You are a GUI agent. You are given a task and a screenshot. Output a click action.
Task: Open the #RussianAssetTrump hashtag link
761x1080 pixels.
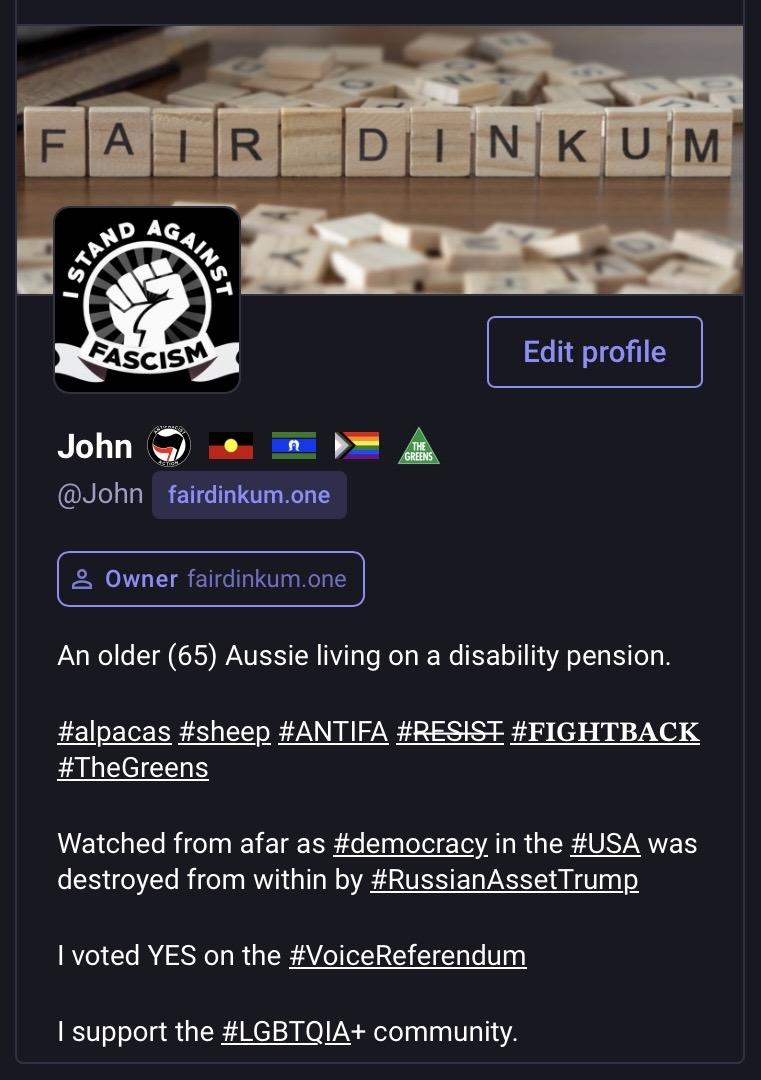[x=504, y=880]
